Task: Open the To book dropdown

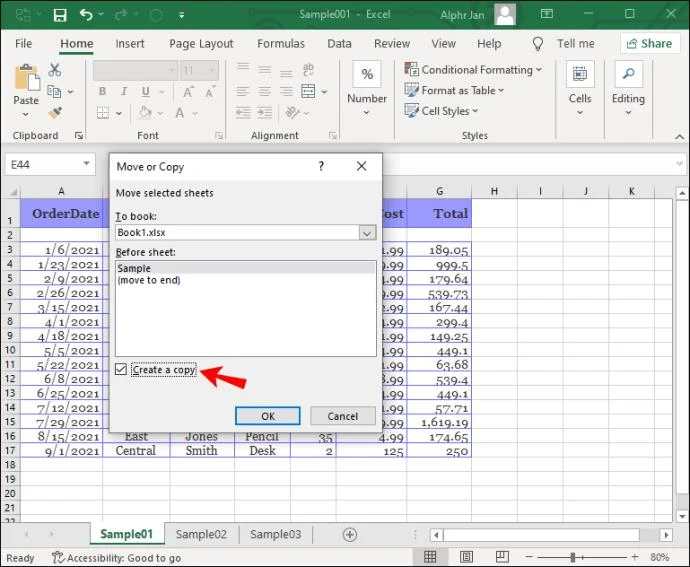Action: click(x=367, y=232)
